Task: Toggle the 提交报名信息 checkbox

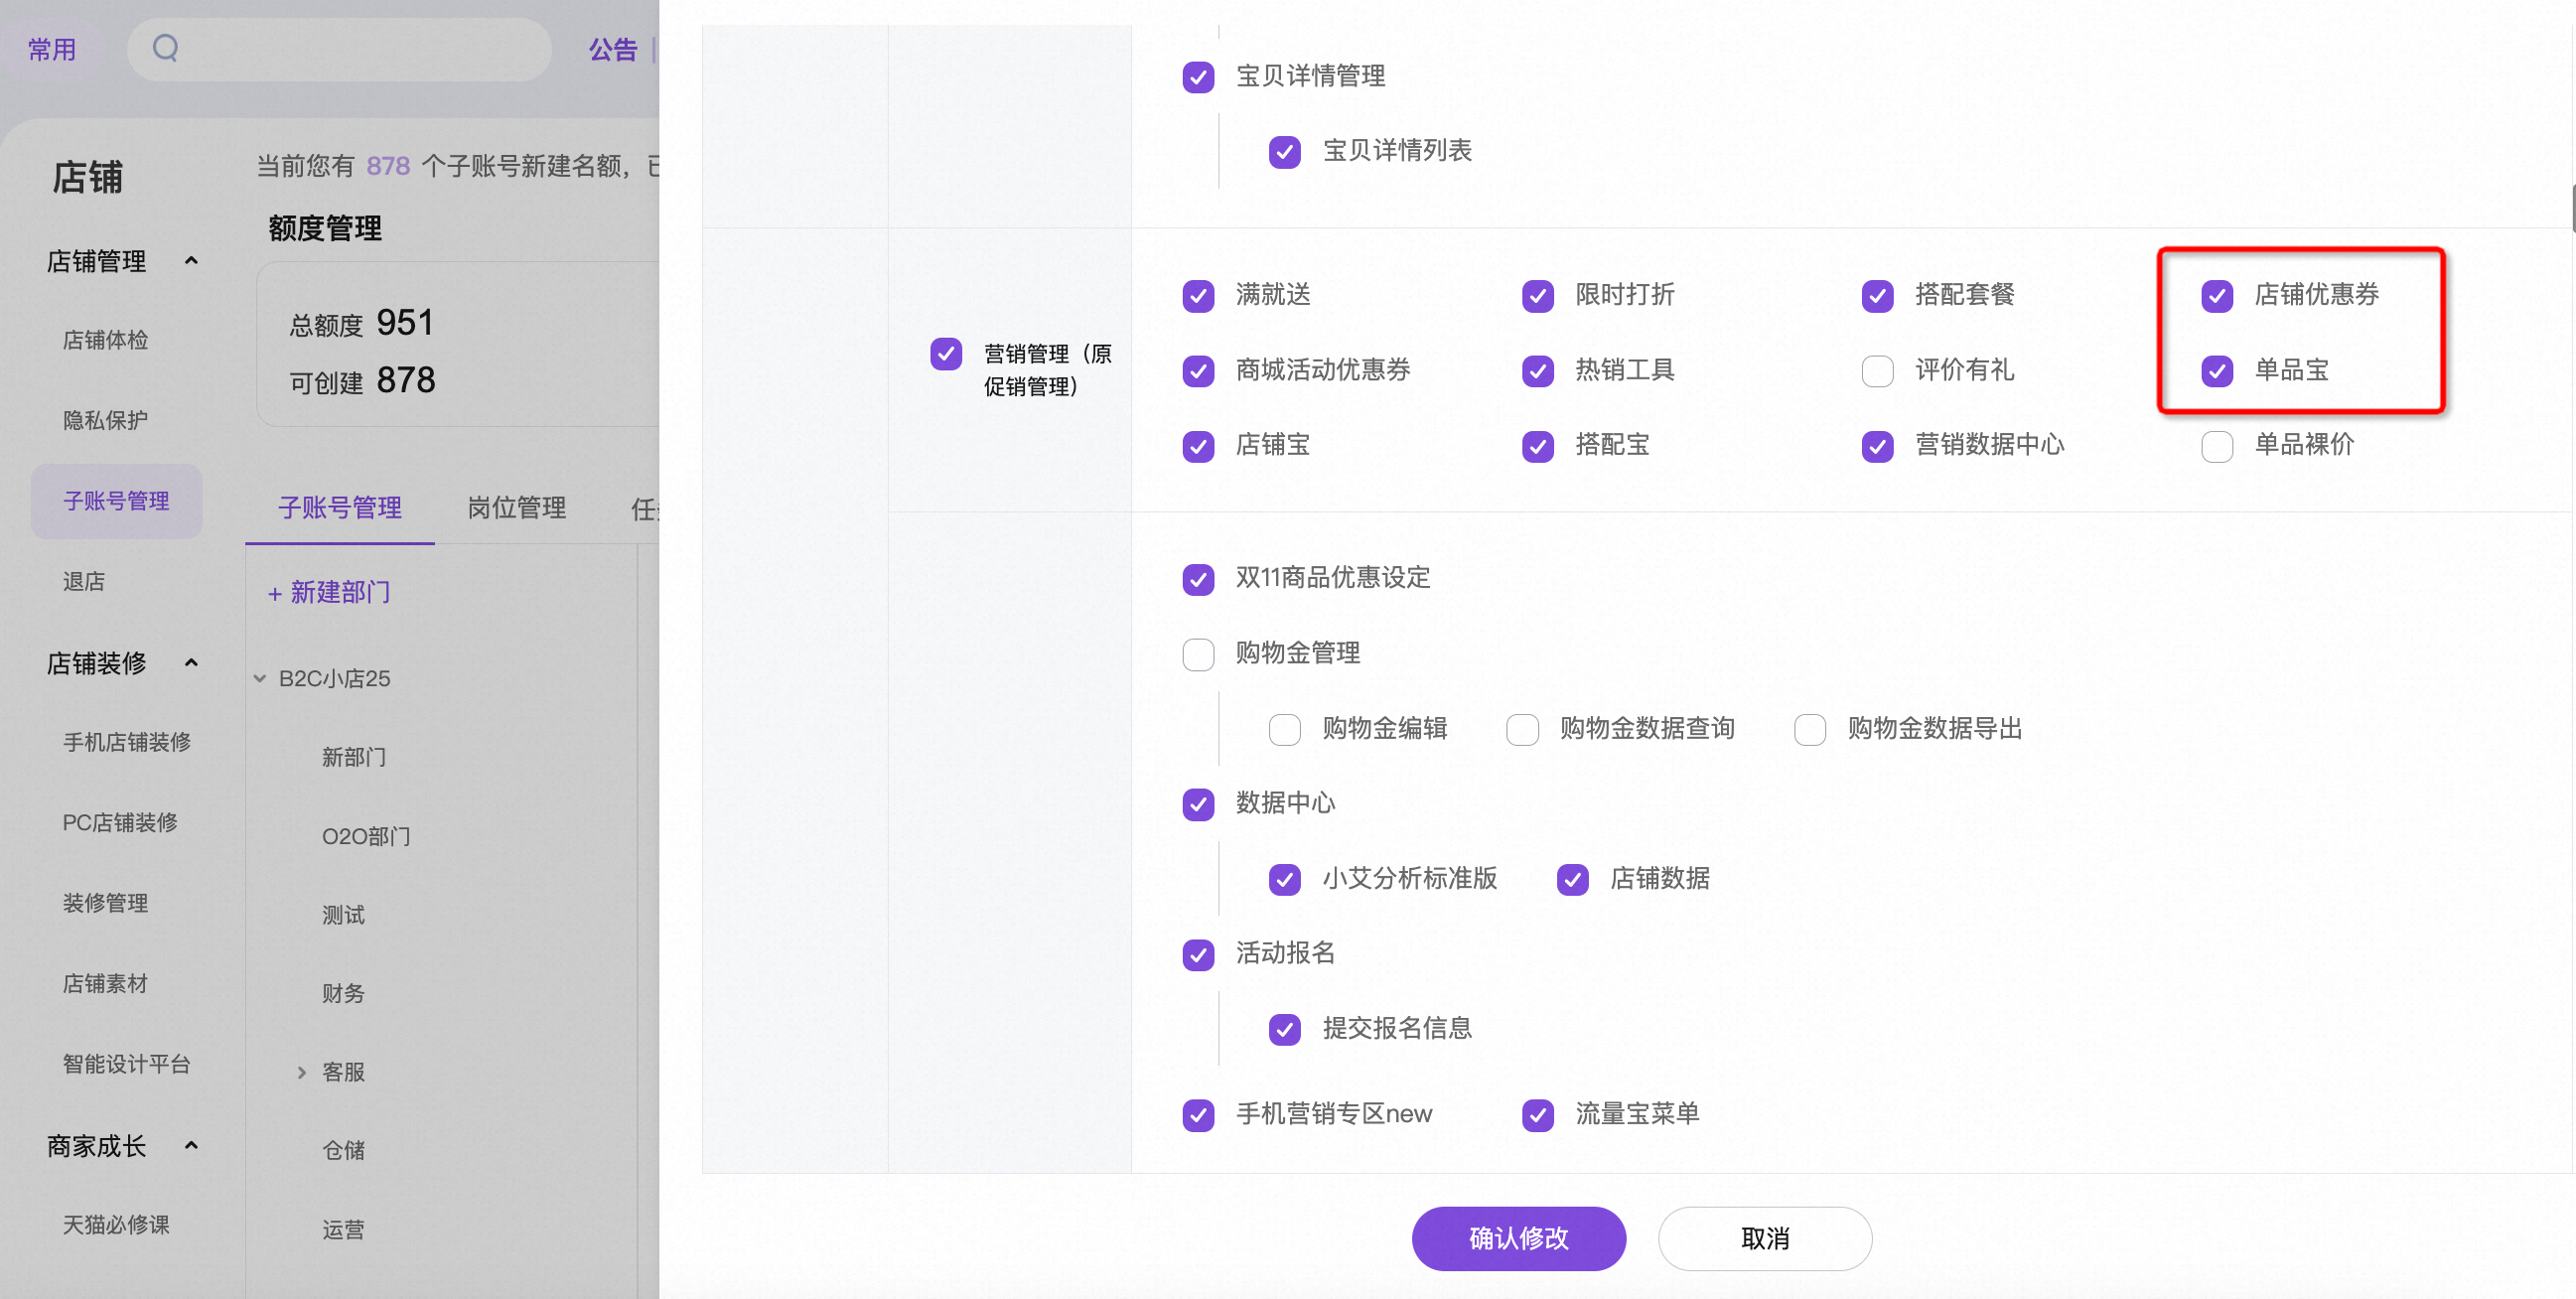Action: [1285, 1030]
